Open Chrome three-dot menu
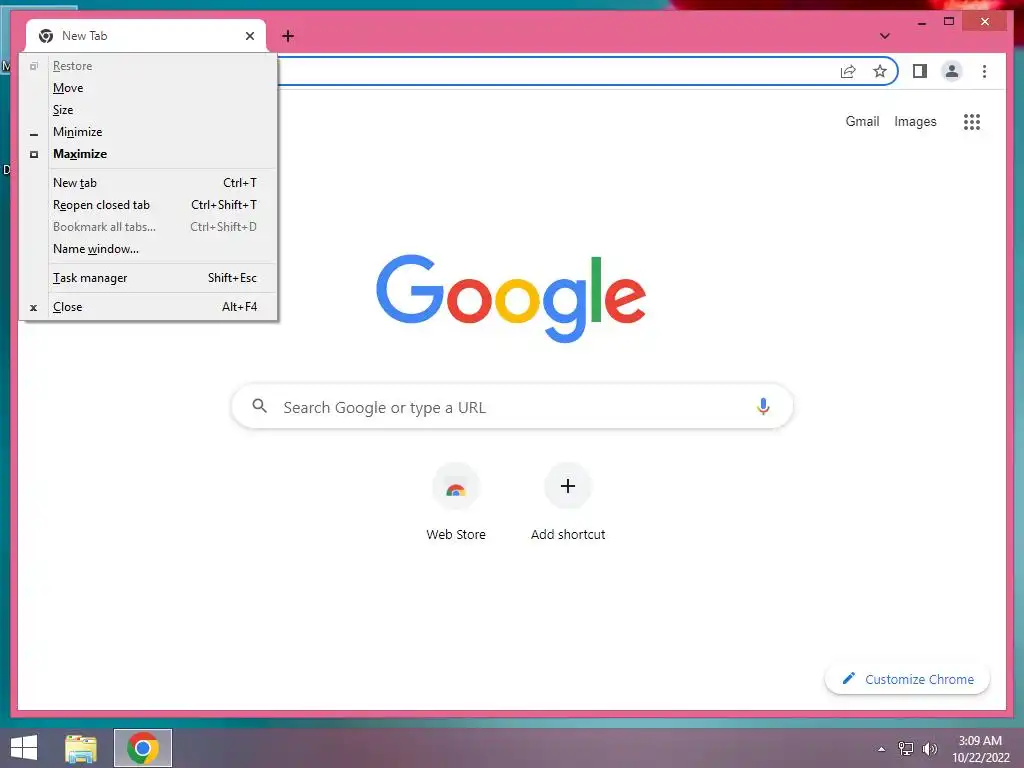This screenshot has height=768, width=1024. click(x=984, y=71)
